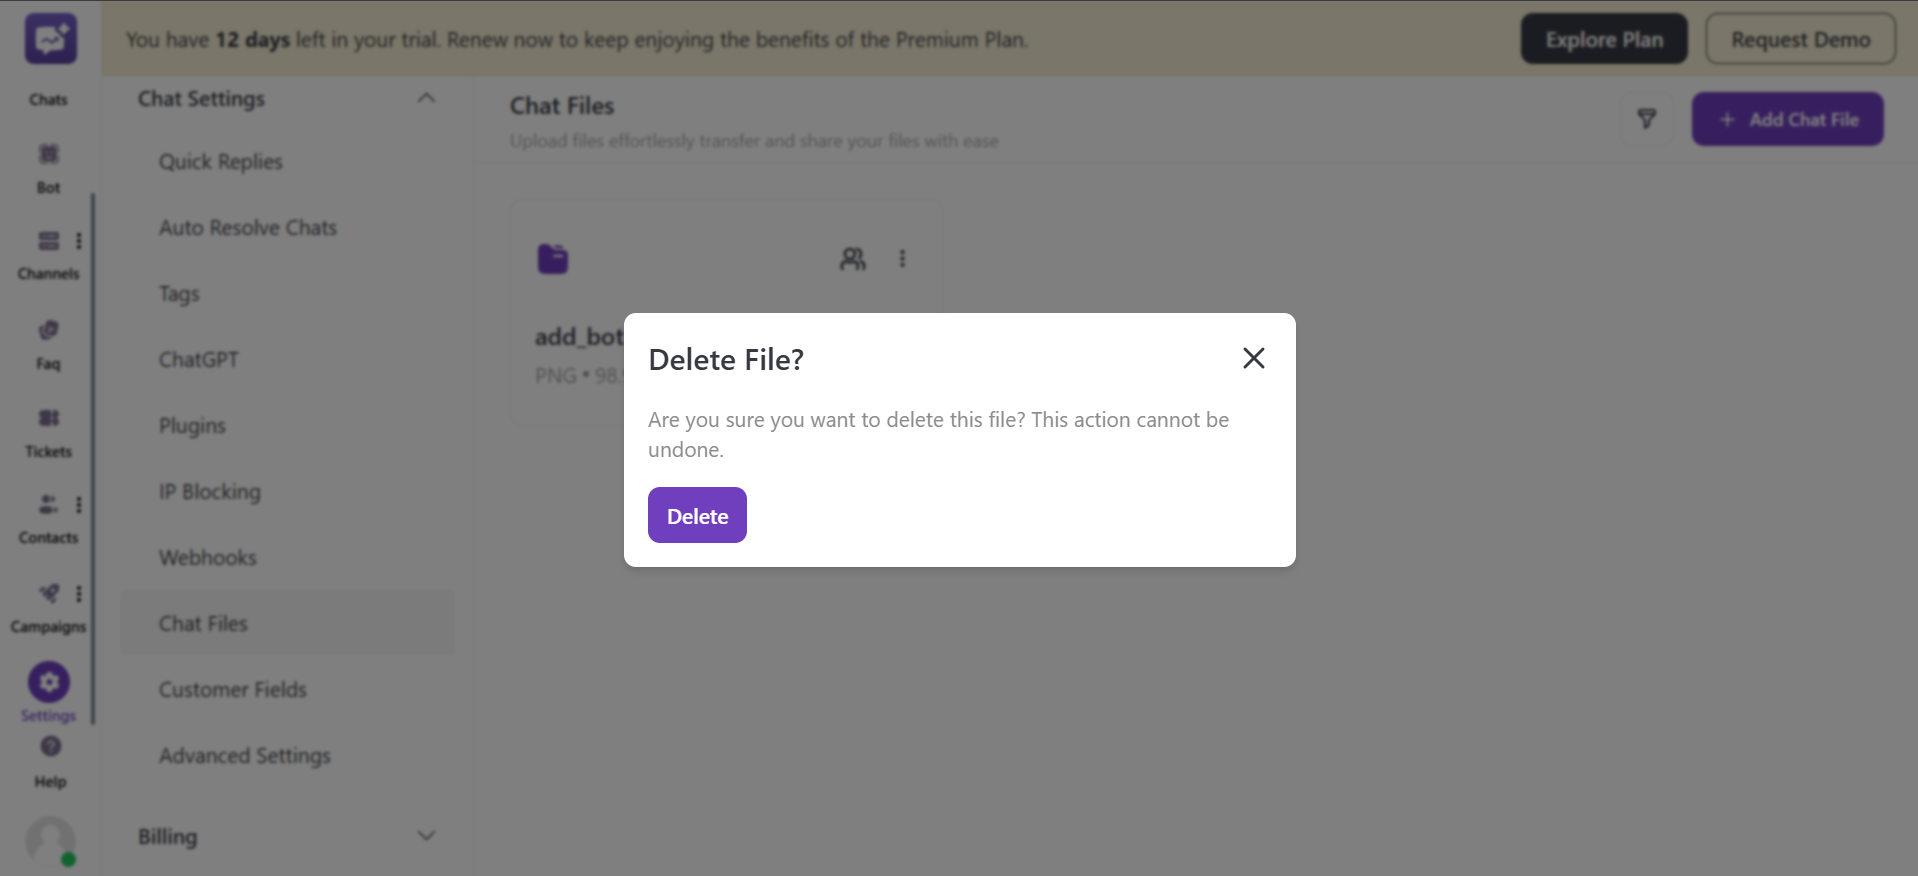Click the Add Chat File button
1918x876 pixels.
click(x=1787, y=119)
